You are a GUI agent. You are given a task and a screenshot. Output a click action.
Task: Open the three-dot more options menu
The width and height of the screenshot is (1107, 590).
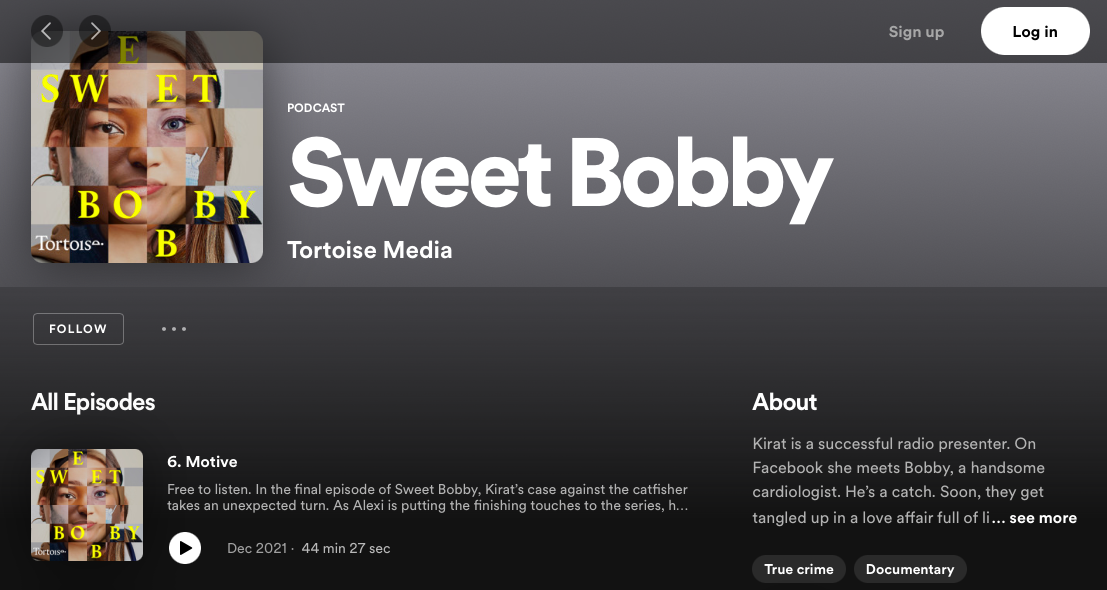(174, 329)
